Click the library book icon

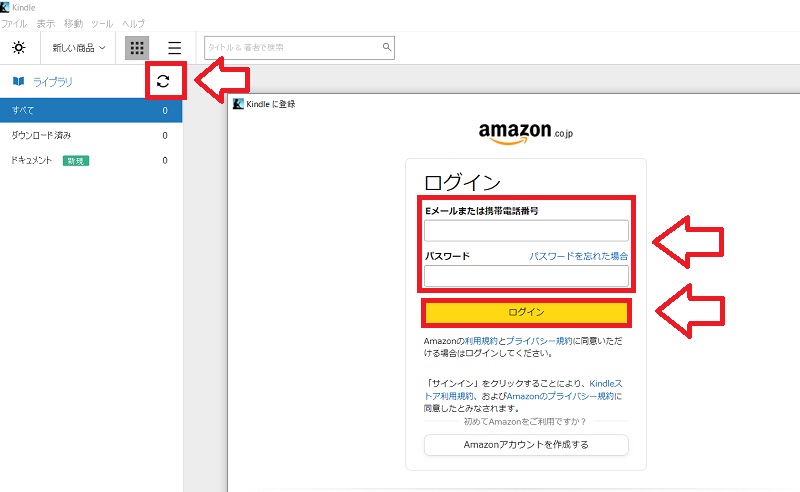[x=18, y=81]
